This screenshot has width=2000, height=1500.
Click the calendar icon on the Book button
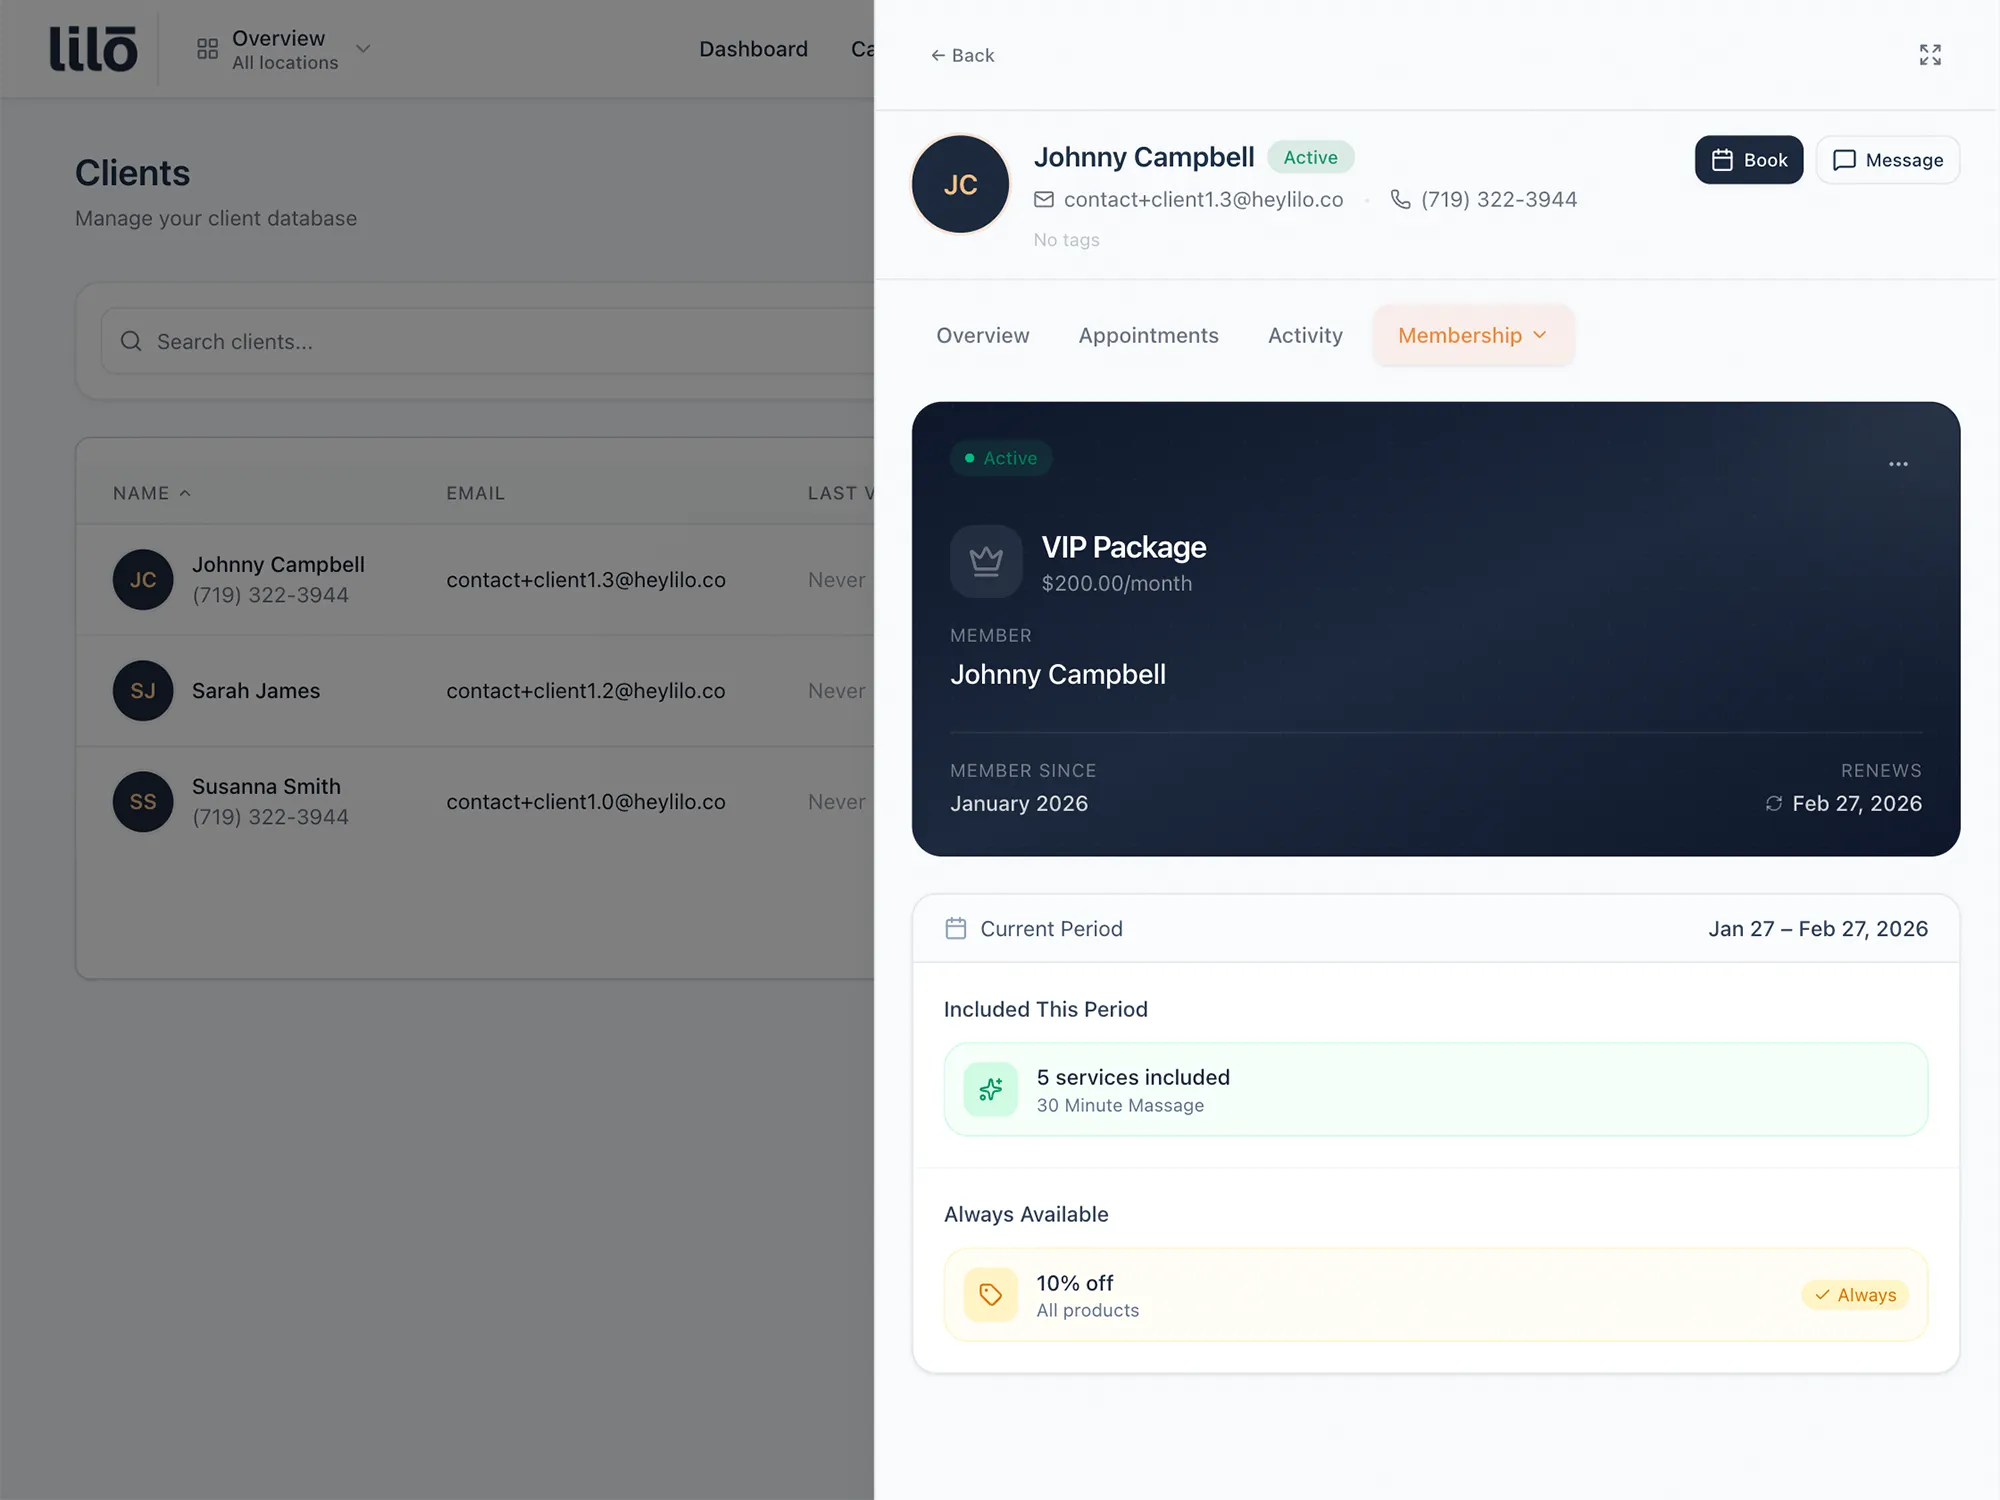coord(1723,159)
